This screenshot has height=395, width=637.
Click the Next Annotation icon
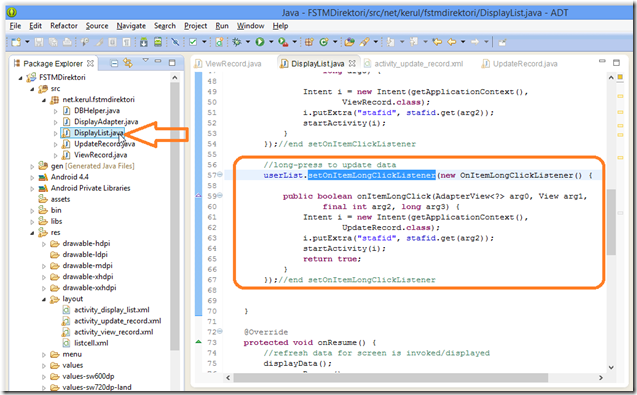tap(390, 42)
